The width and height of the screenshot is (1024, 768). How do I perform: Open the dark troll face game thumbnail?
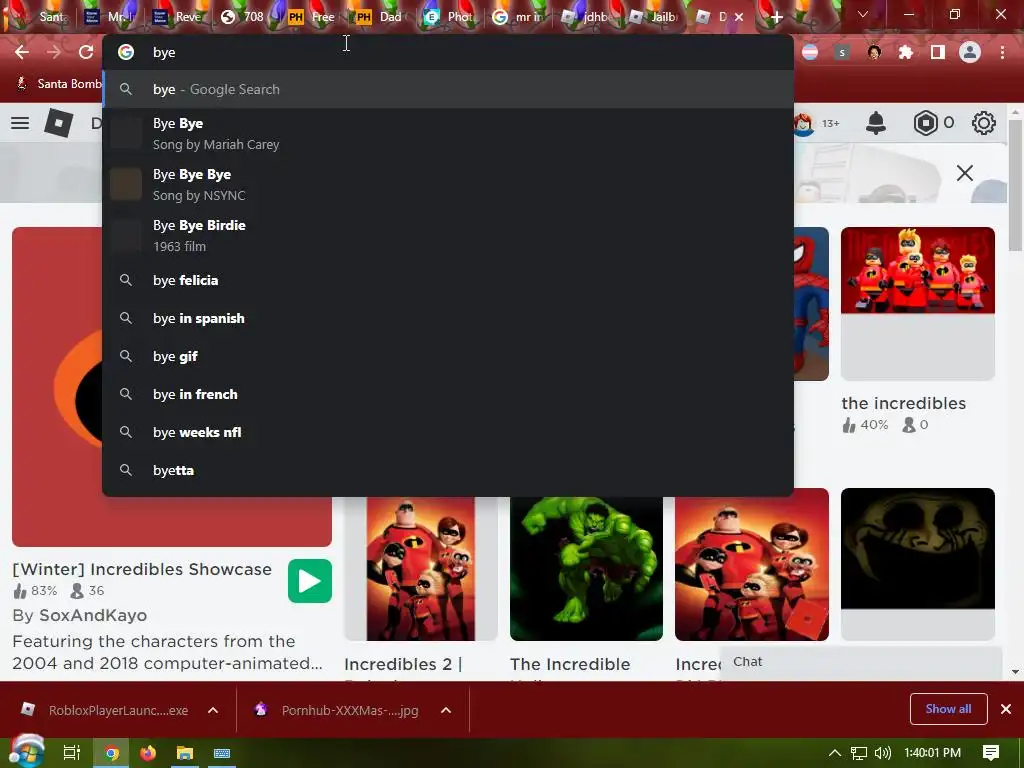coord(918,564)
